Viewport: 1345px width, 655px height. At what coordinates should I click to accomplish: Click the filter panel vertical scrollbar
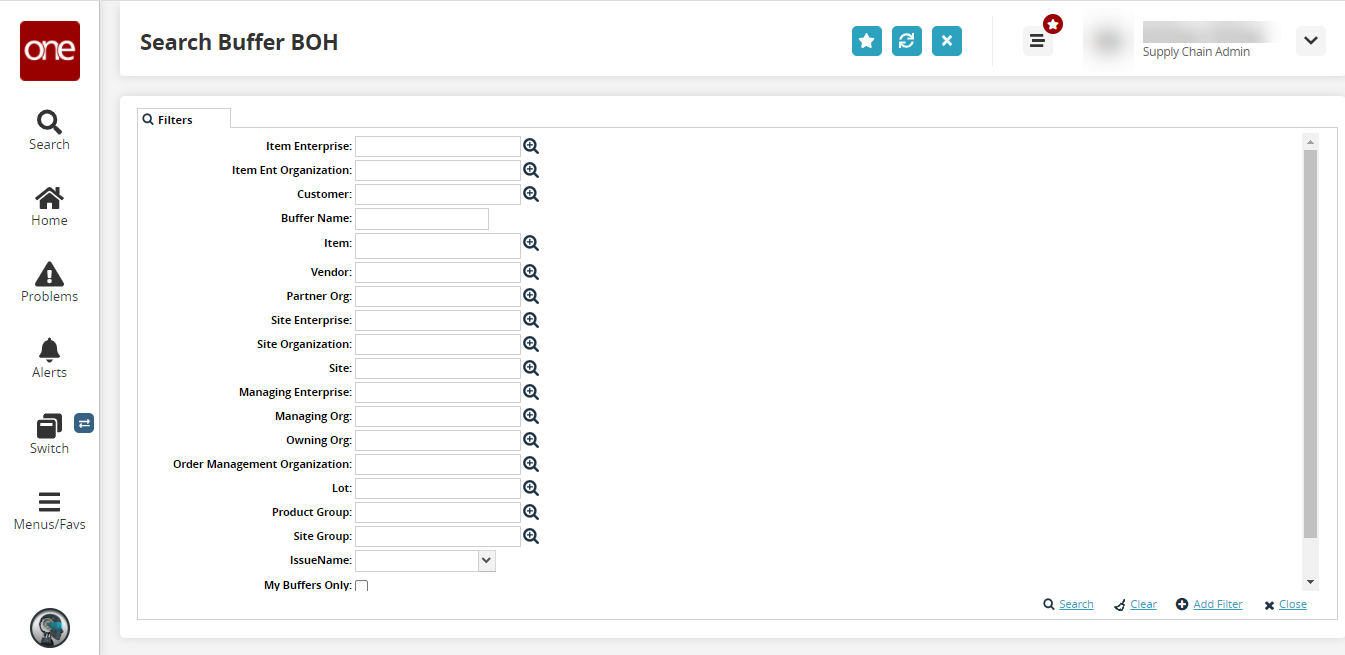click(1311, 343)
